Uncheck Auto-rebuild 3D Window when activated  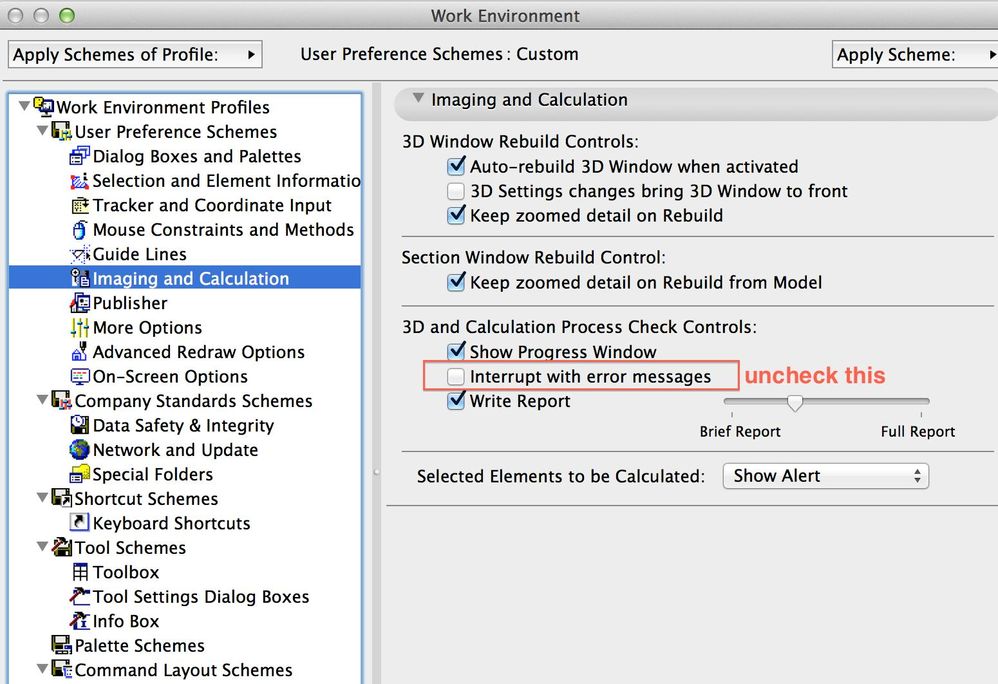click(456, 167)
